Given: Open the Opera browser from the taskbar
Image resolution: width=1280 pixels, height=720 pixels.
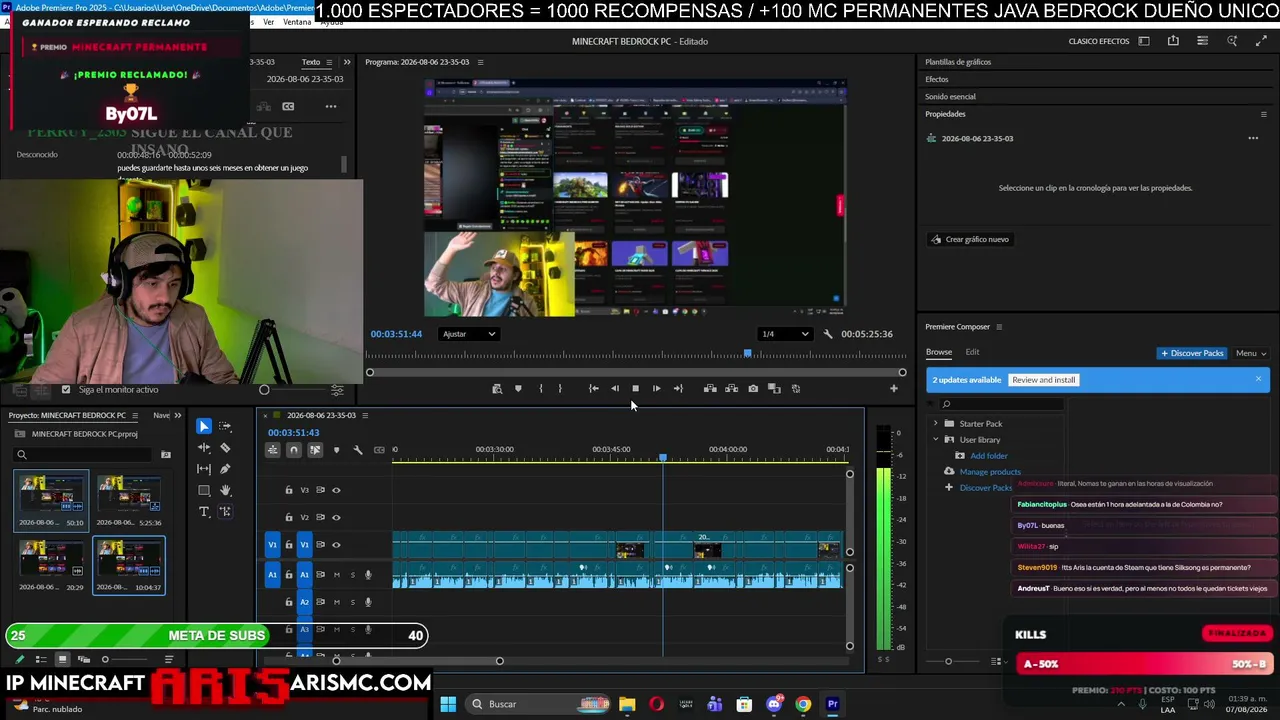Looking at the screenshot, I should coord(656,704).
